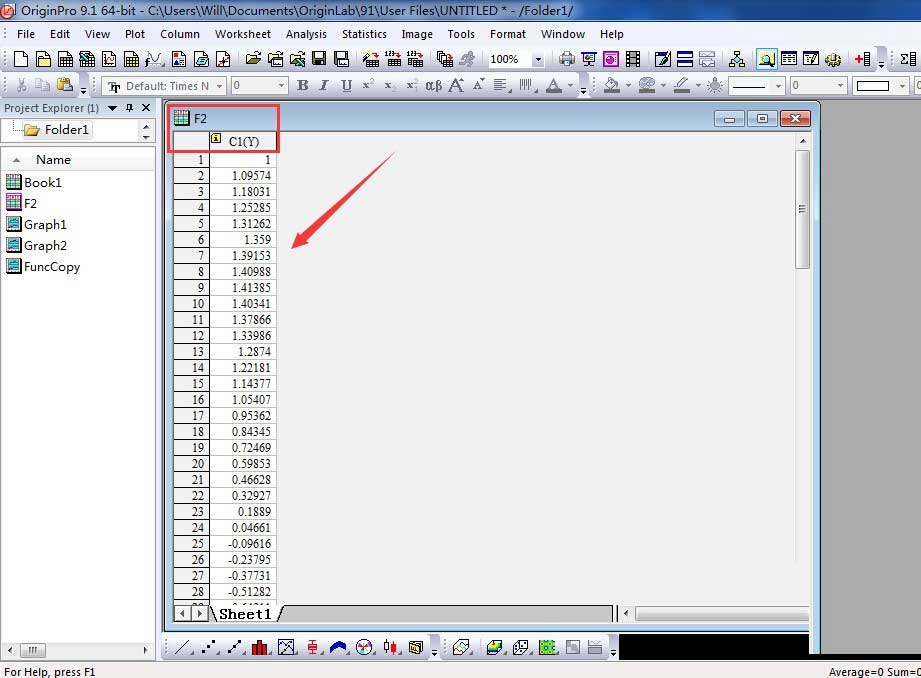
Task: Open Project Explorer panel menu arrow
Action: tap(112, 108)
